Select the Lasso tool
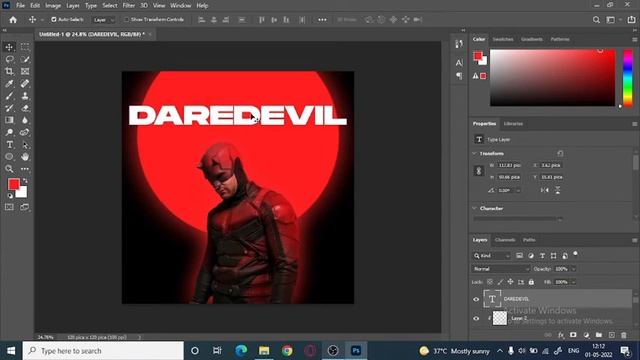 pos(9,59)
